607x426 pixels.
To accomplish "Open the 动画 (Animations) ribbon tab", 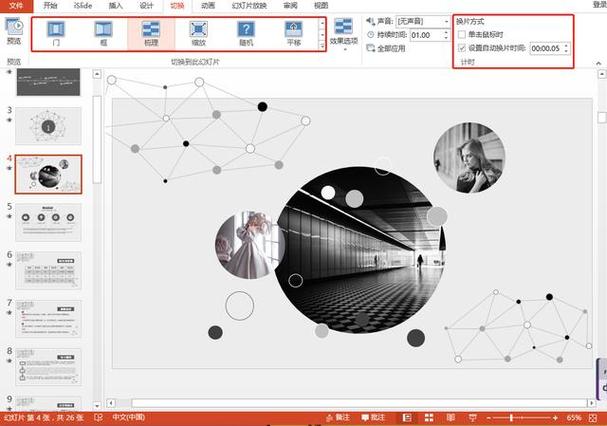I will 208,5.
